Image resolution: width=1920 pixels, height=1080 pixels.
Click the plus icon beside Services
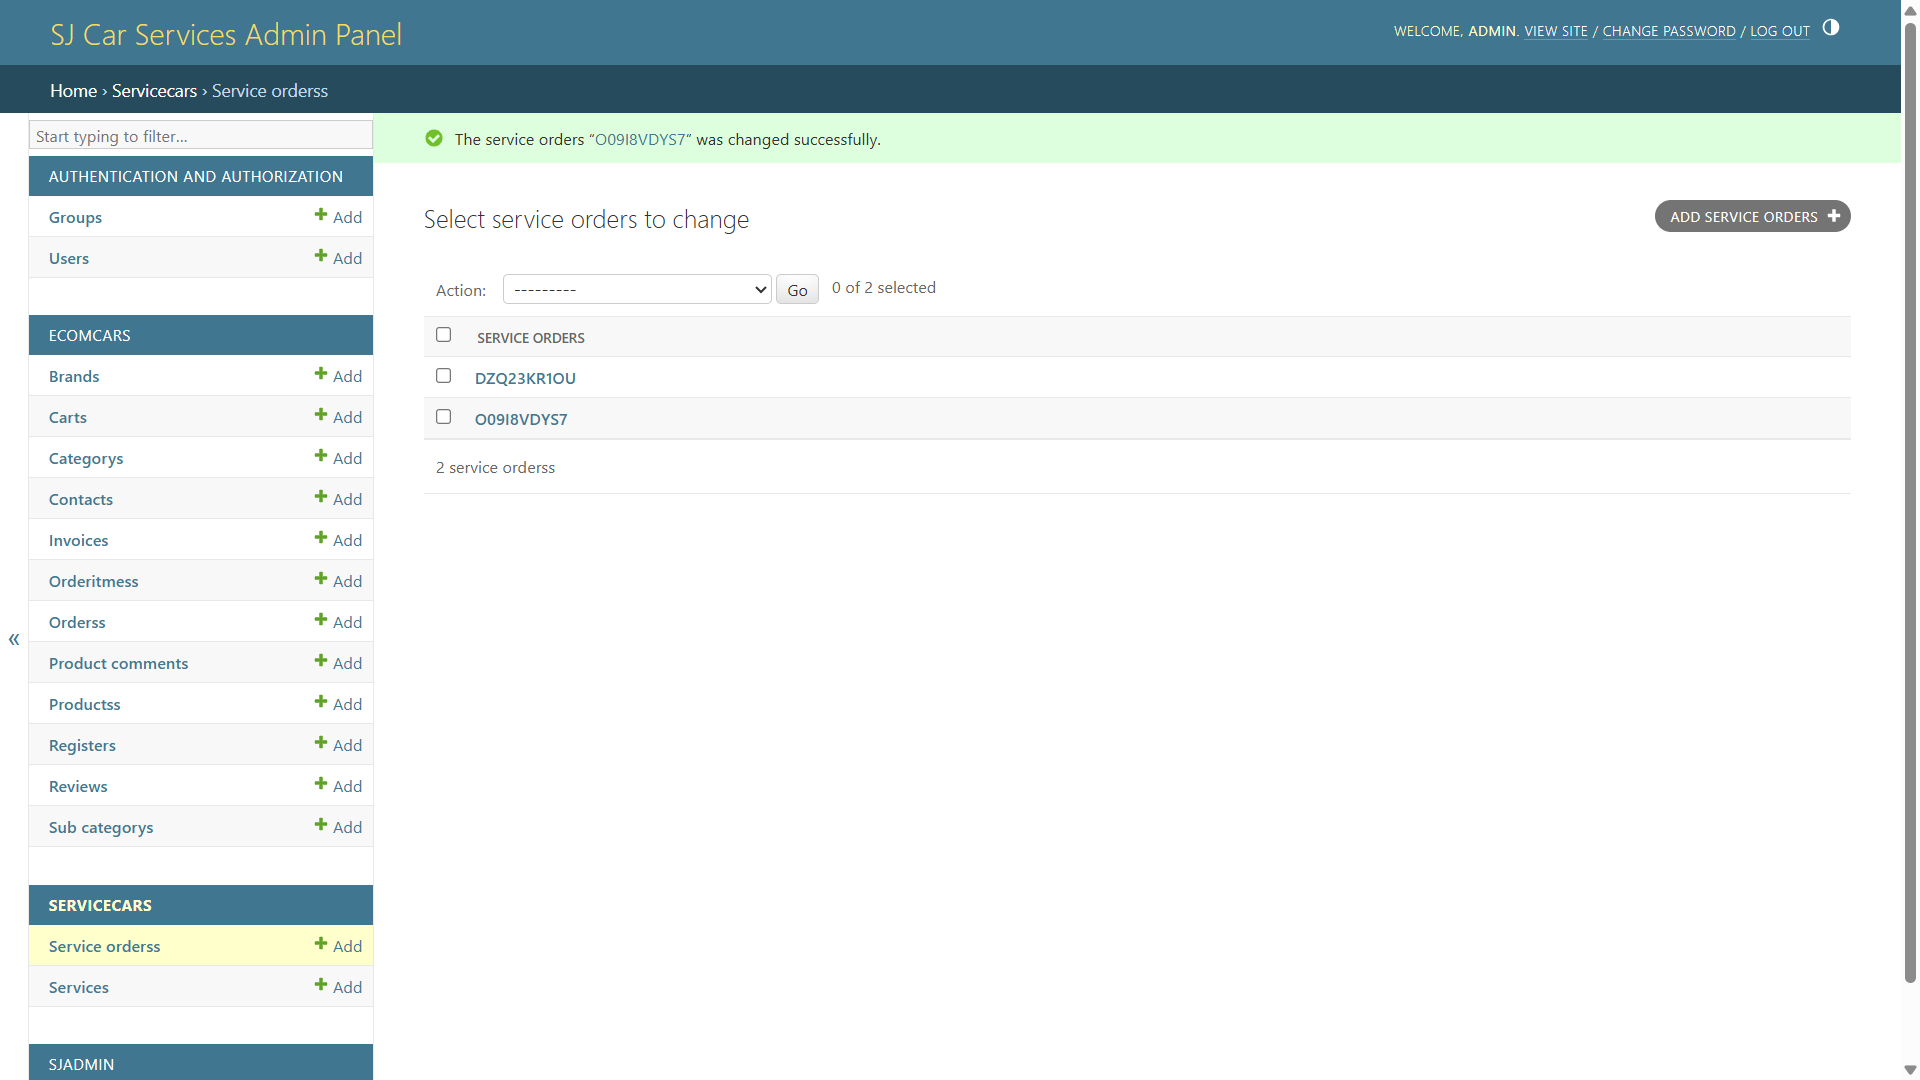click(321, 985)
